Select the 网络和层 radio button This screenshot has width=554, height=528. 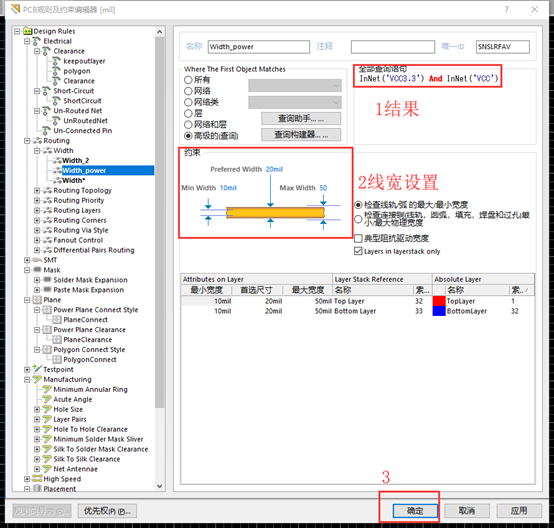coord(188,125)
